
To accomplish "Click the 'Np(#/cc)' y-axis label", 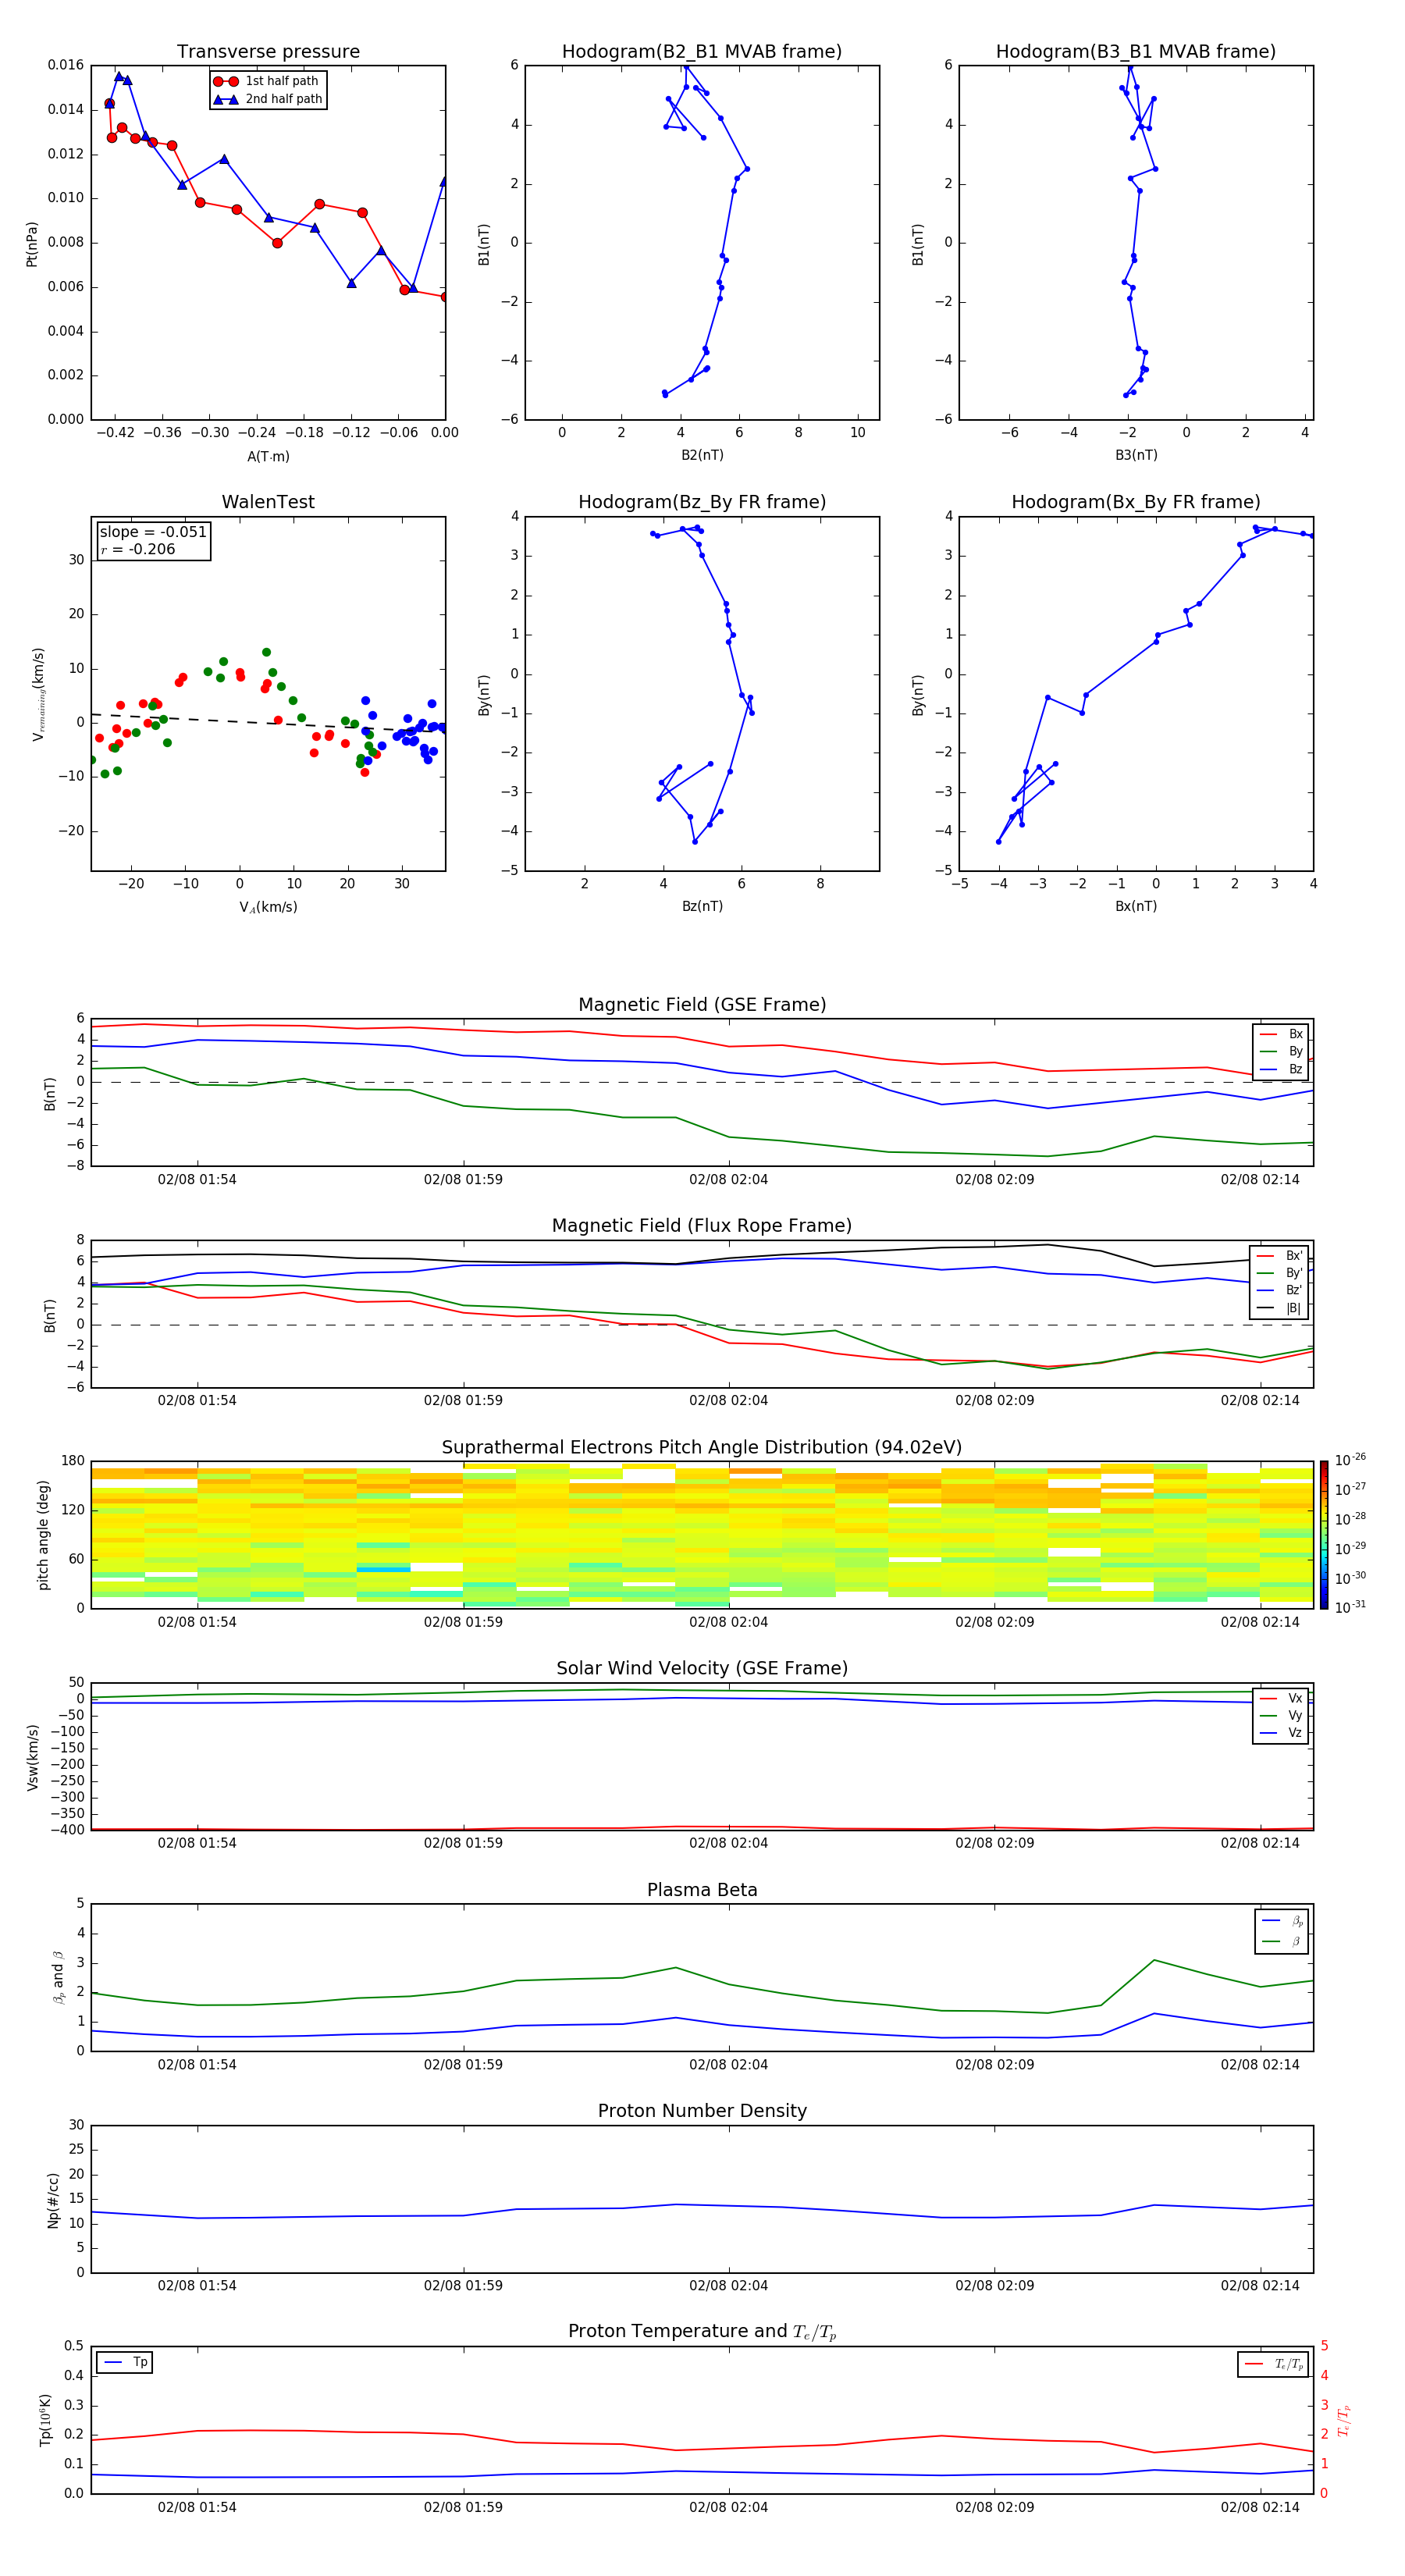I will tap(53, 2200).
